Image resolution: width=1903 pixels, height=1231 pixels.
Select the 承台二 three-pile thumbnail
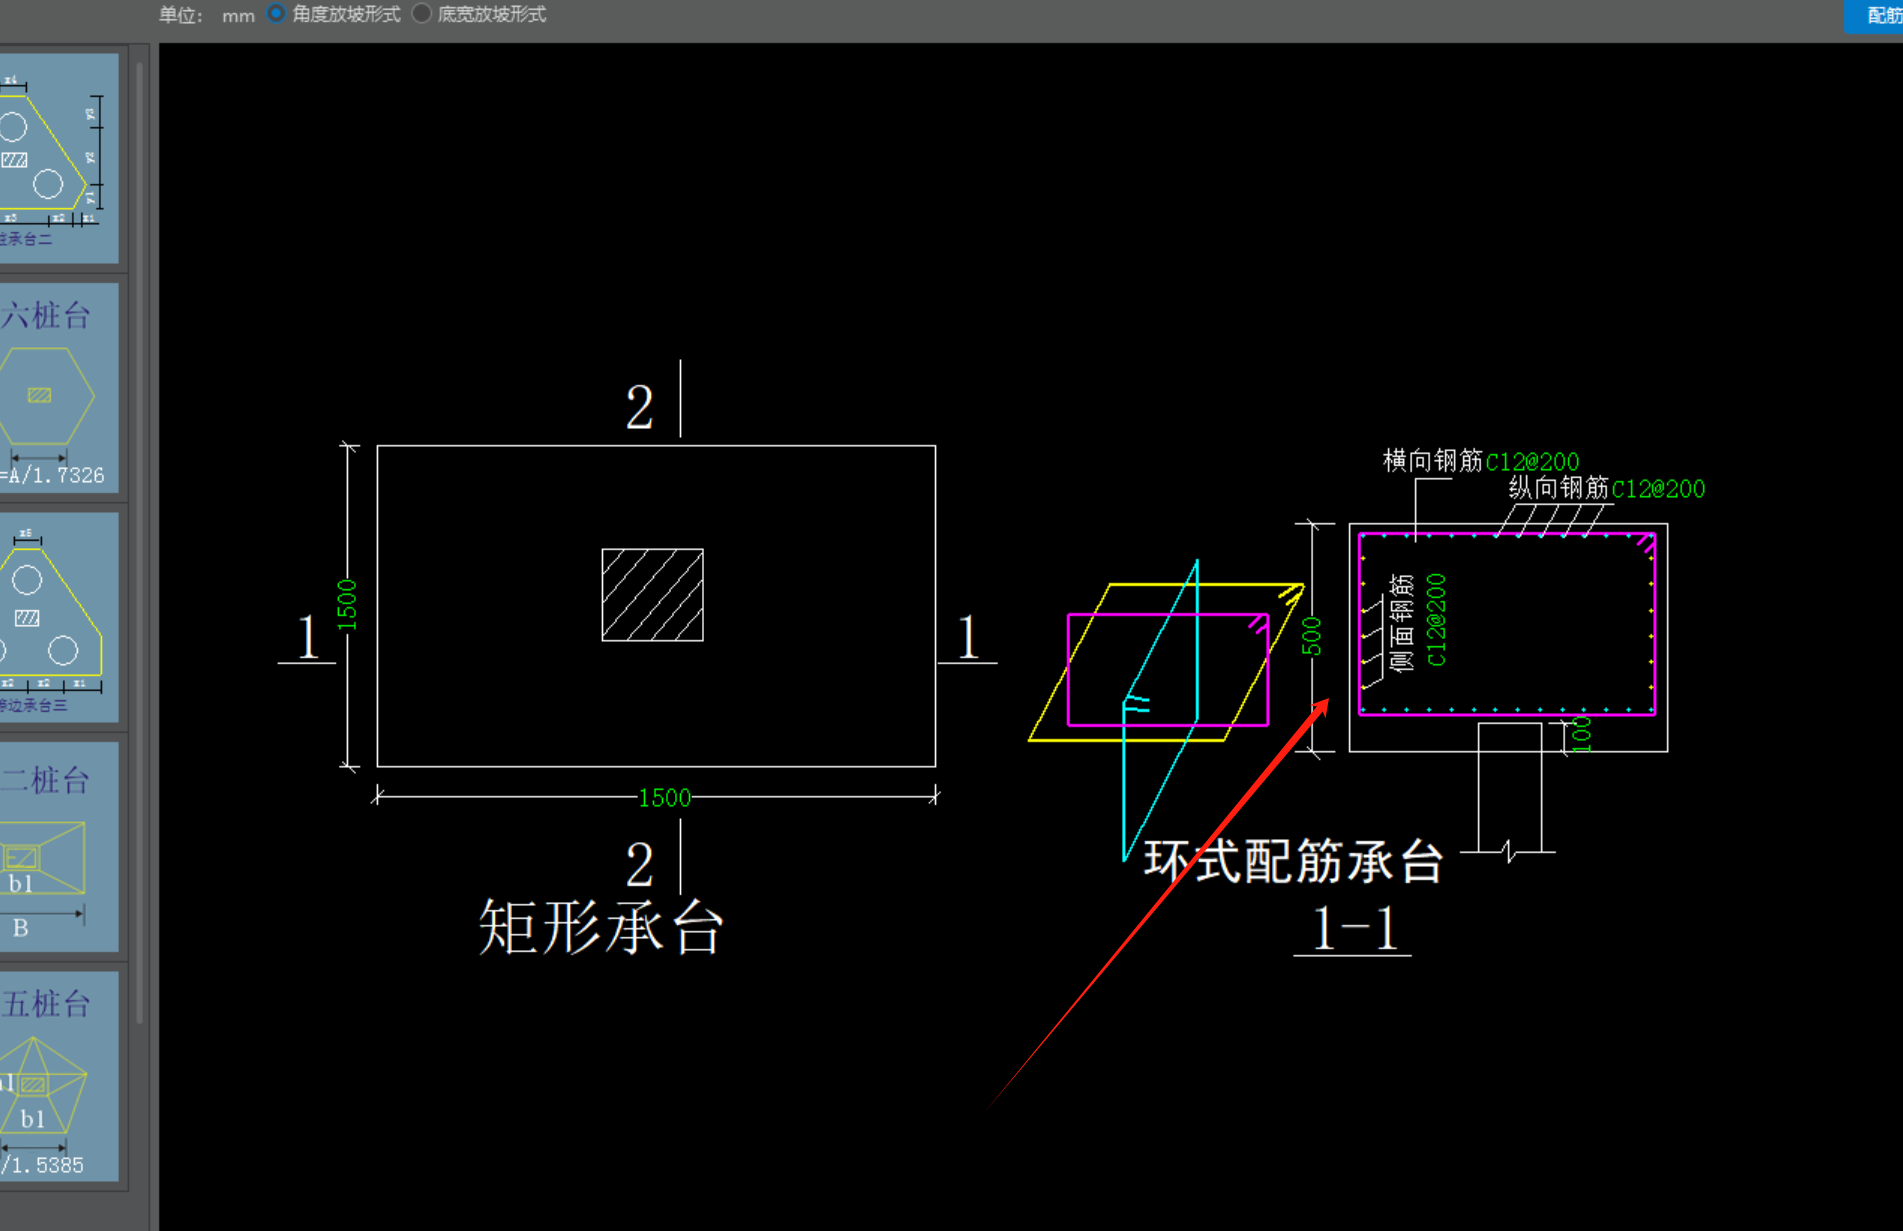[x=59, y=158]
